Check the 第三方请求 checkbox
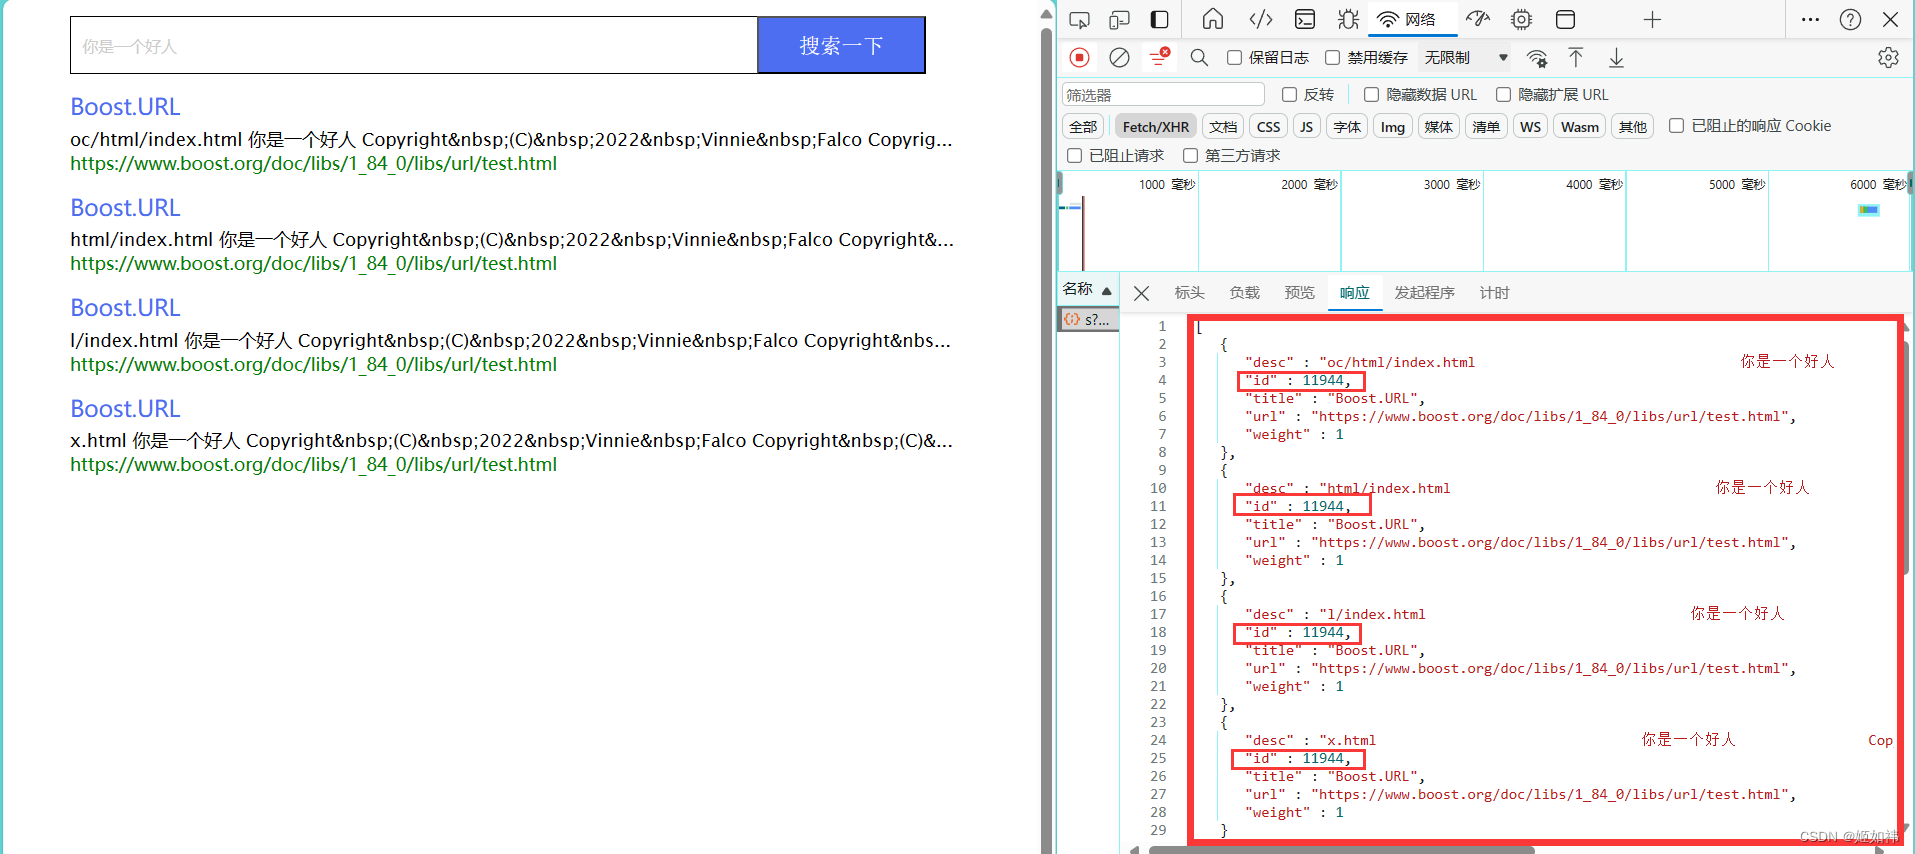This screenshot has height=854, width=1915. tap(1190, 156)
